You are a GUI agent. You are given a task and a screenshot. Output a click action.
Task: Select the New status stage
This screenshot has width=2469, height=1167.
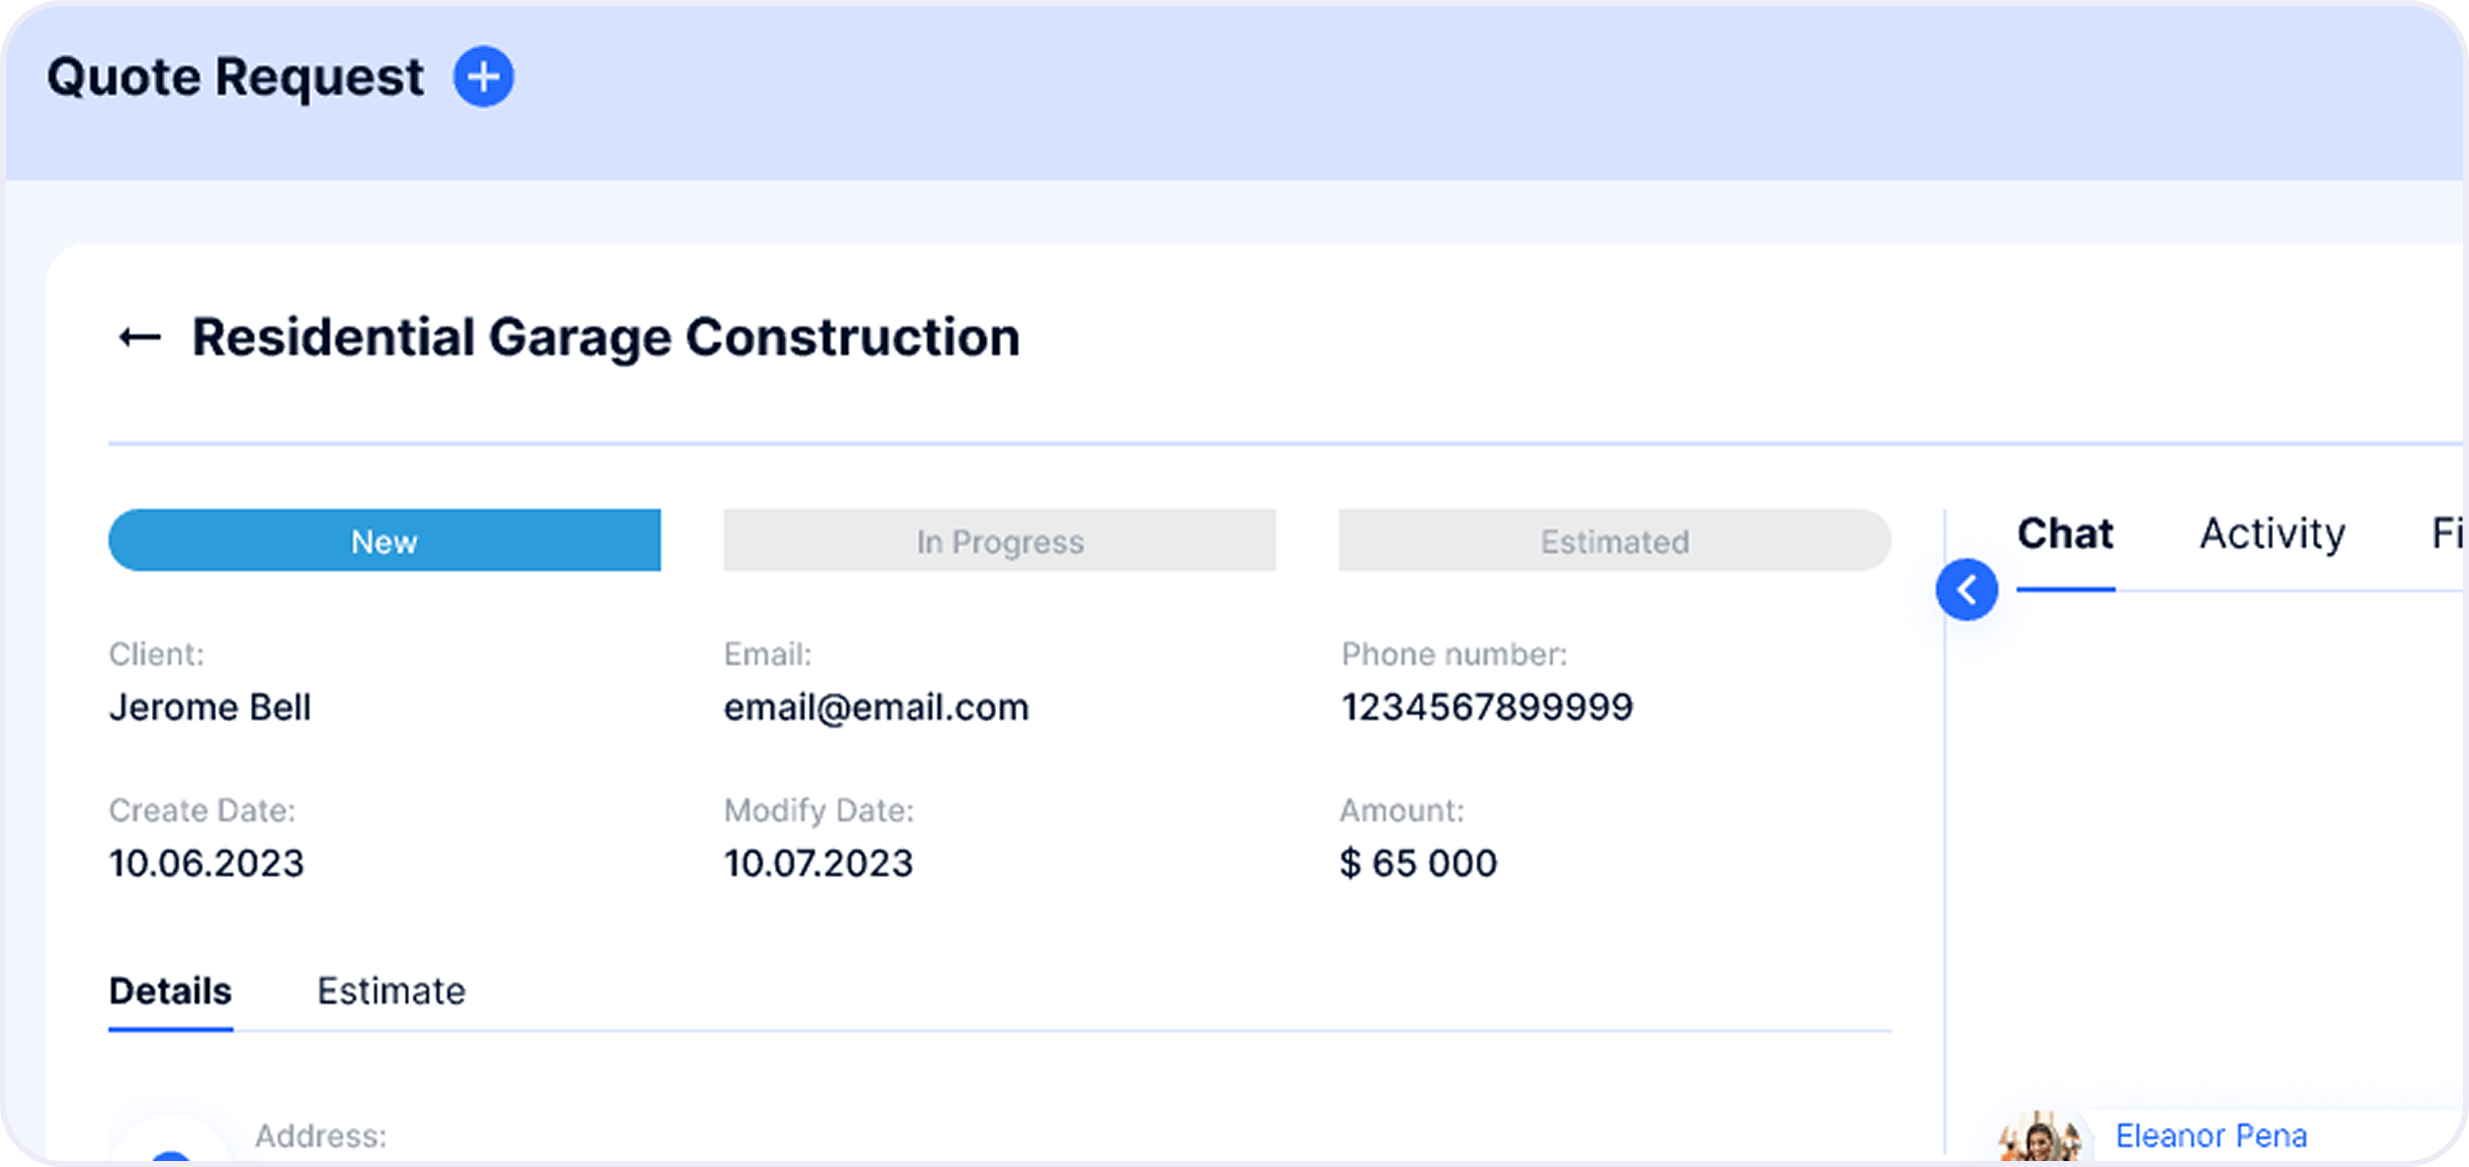point(384,540)
